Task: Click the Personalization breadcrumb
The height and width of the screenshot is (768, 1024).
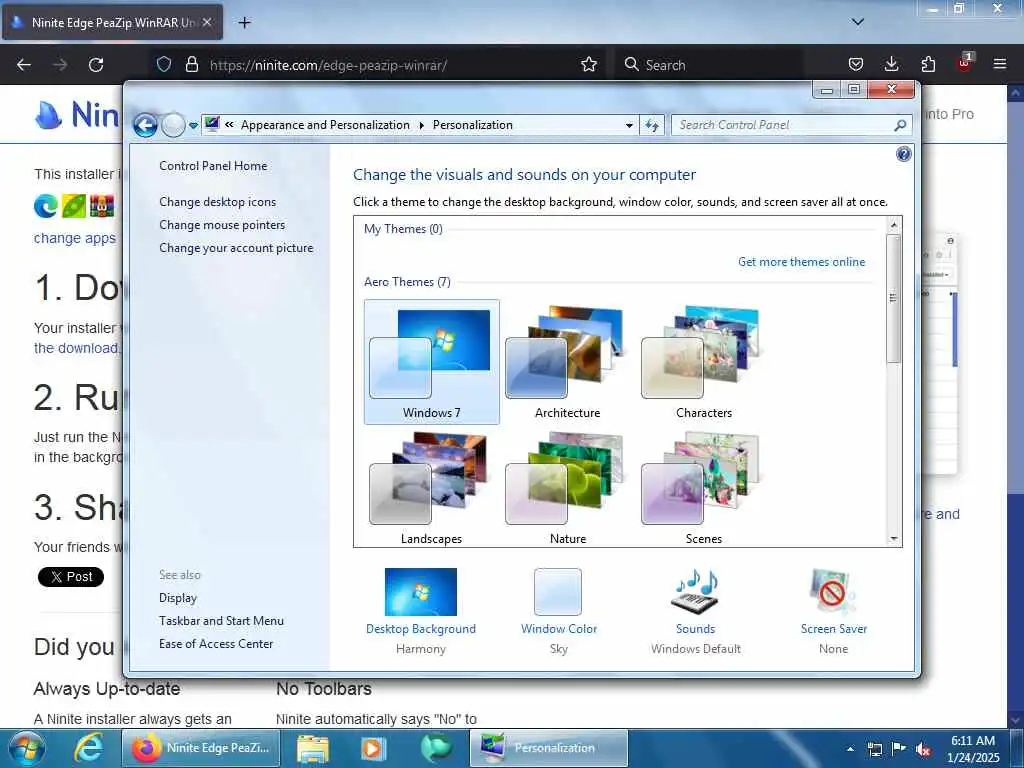Action: click(473, 125)
